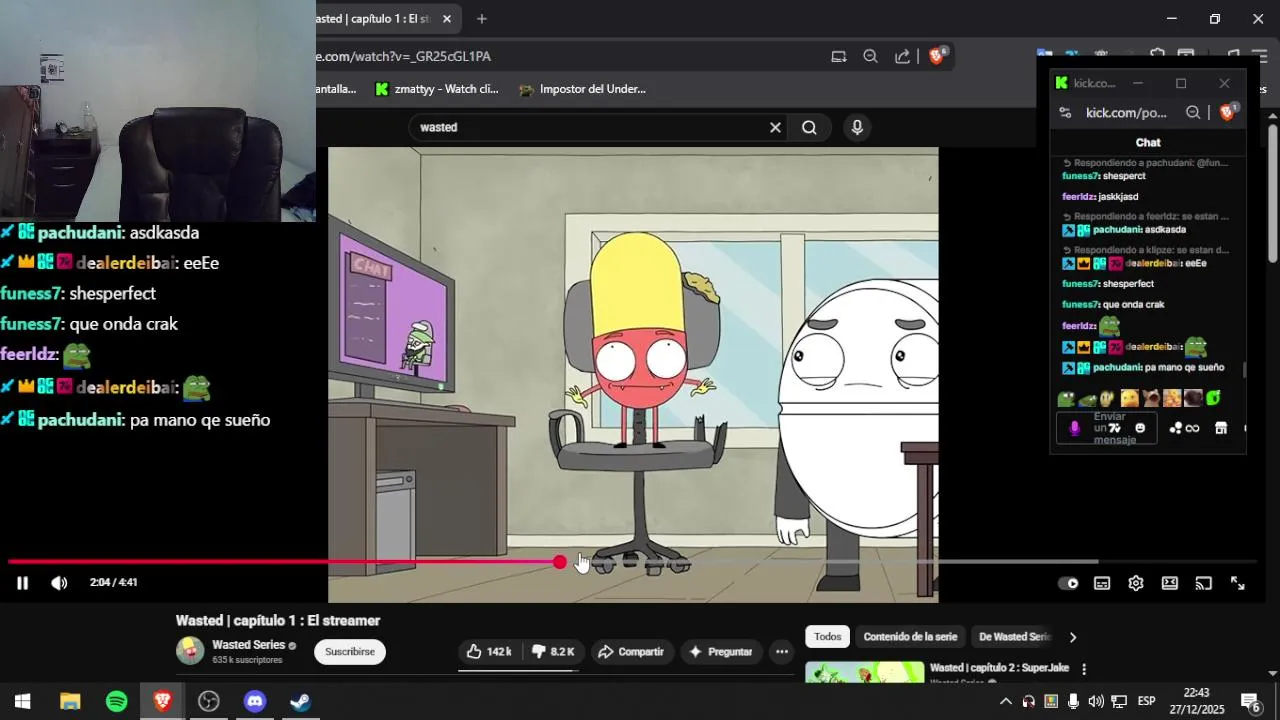Open site settings in Kick popup
Viewport: 1280px width, 720px height.
pyautogui.click(x=1064, y=113)
